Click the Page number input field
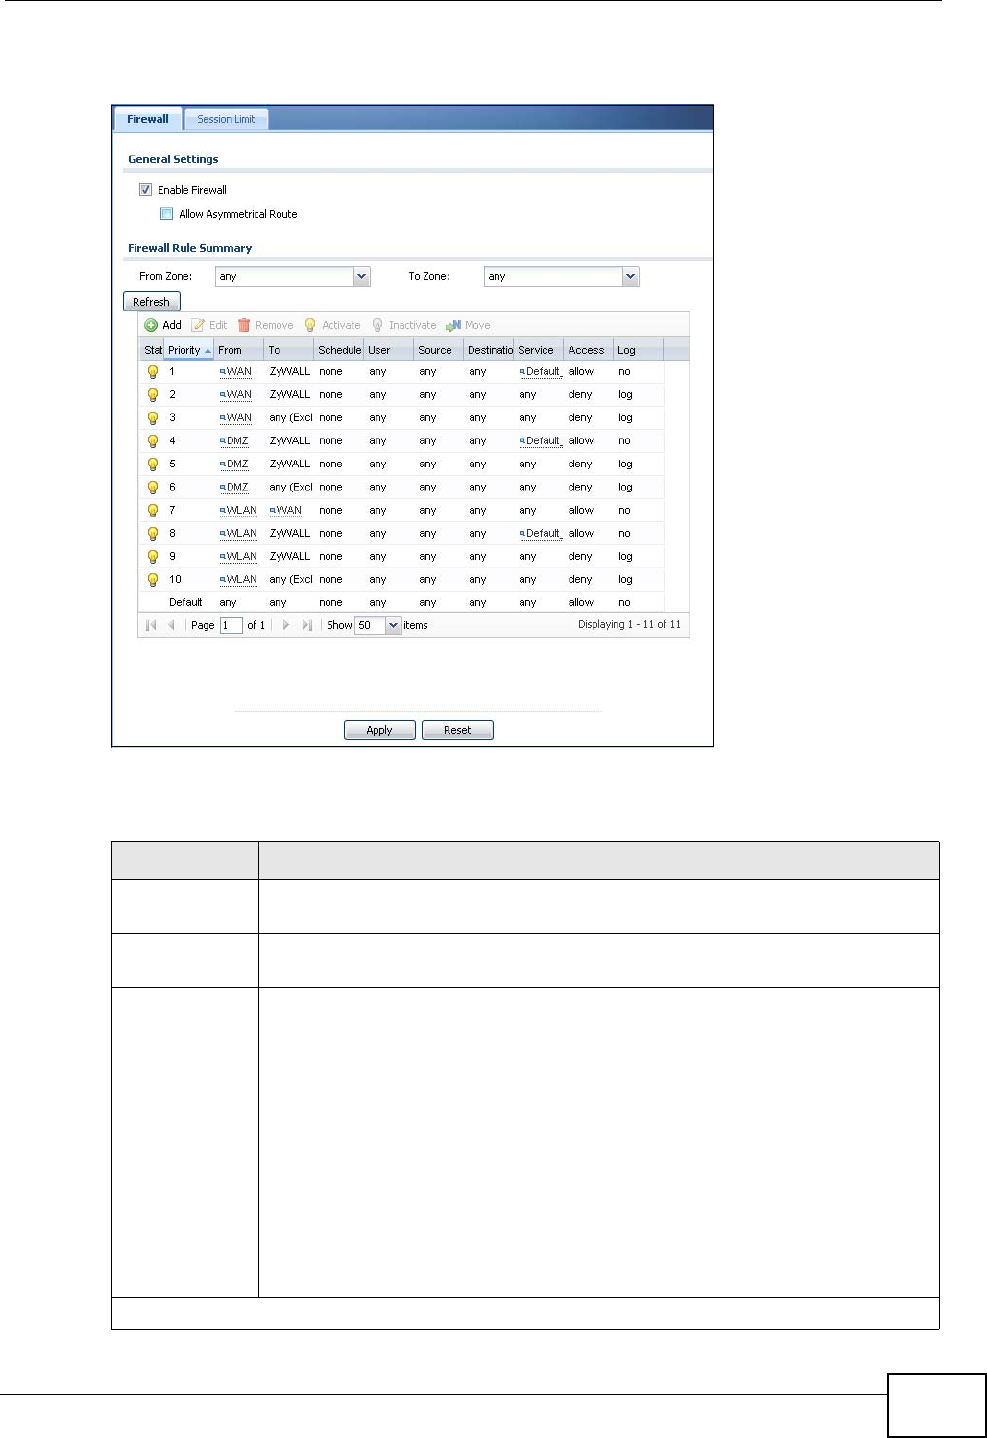The width and height of the screenshot is (987, 1438). 231,625
